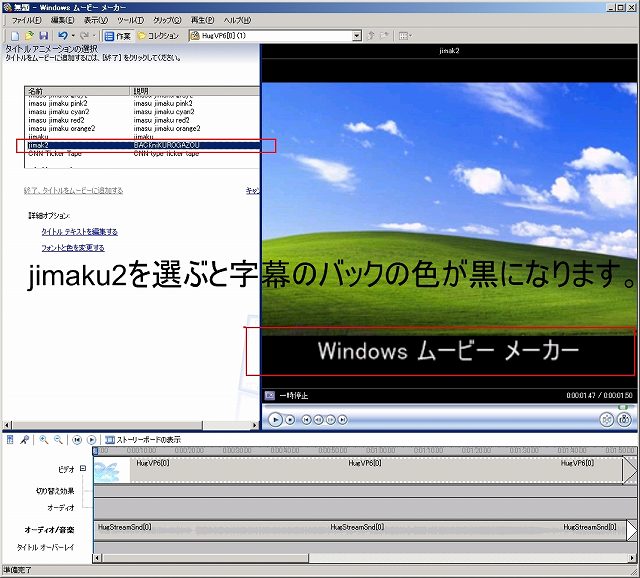Toggle the コレクション collections pane button
This screenshot has height=578, width=640.
click(x=159, y=36)
